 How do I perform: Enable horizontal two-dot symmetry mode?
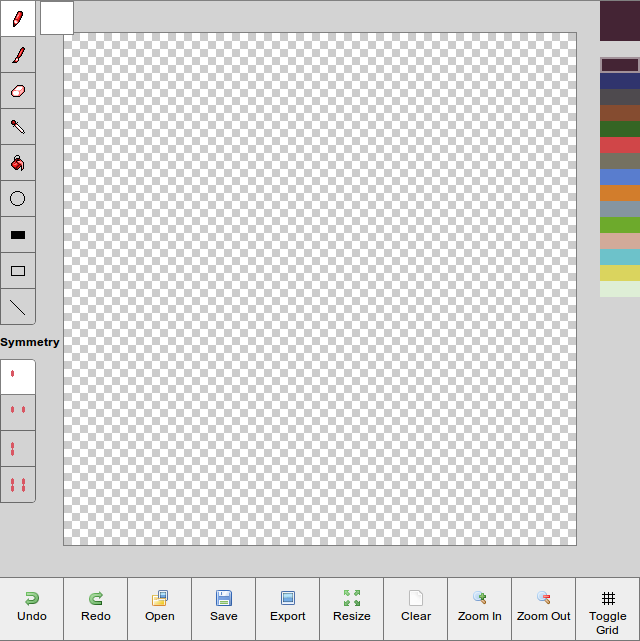pos(18,412)
